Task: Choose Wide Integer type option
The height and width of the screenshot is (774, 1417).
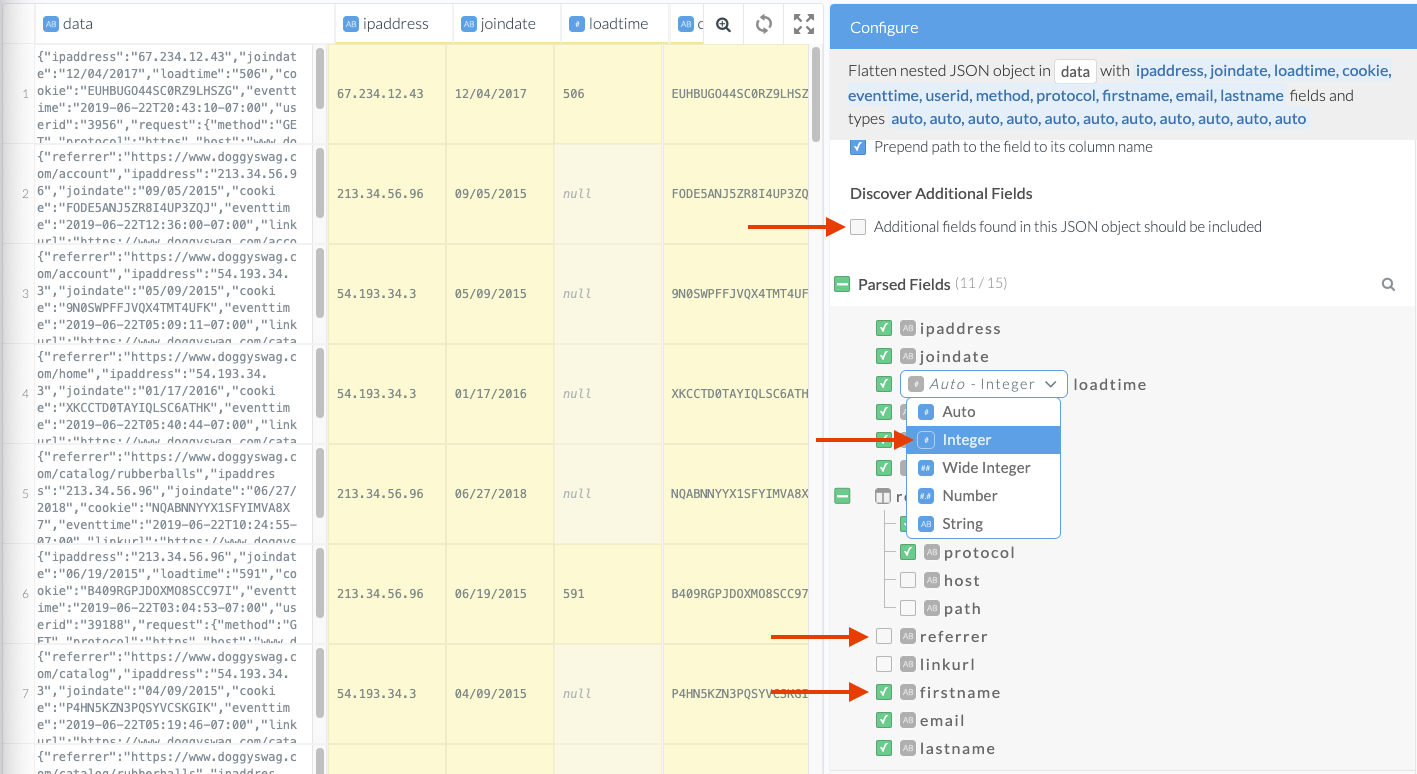Action: tap(985, 468)
